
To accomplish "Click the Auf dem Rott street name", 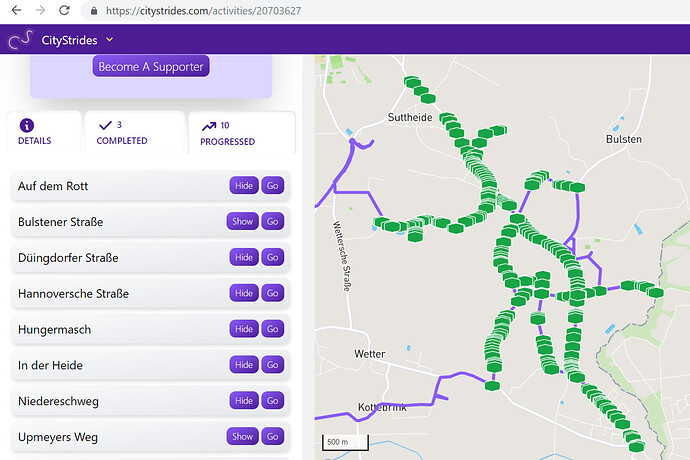I will click(53, 186).
